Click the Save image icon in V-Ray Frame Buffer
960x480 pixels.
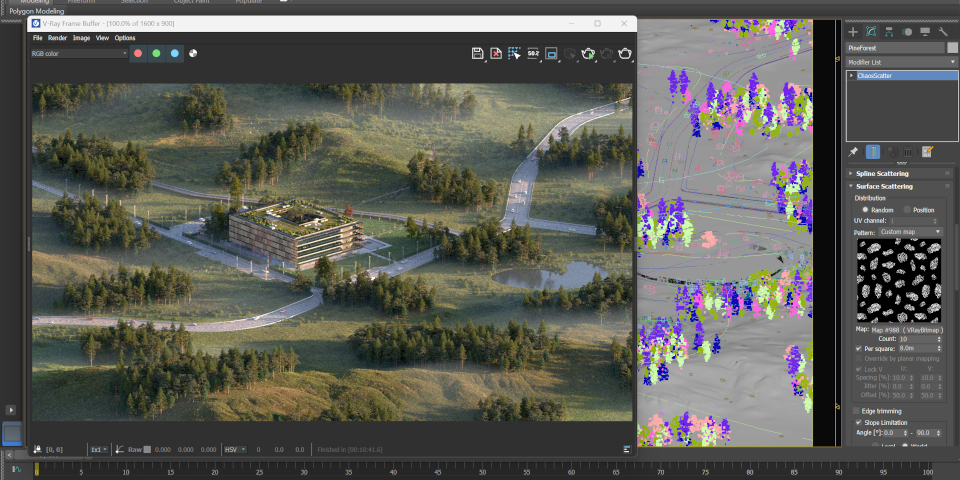click(x=478, y=53)
